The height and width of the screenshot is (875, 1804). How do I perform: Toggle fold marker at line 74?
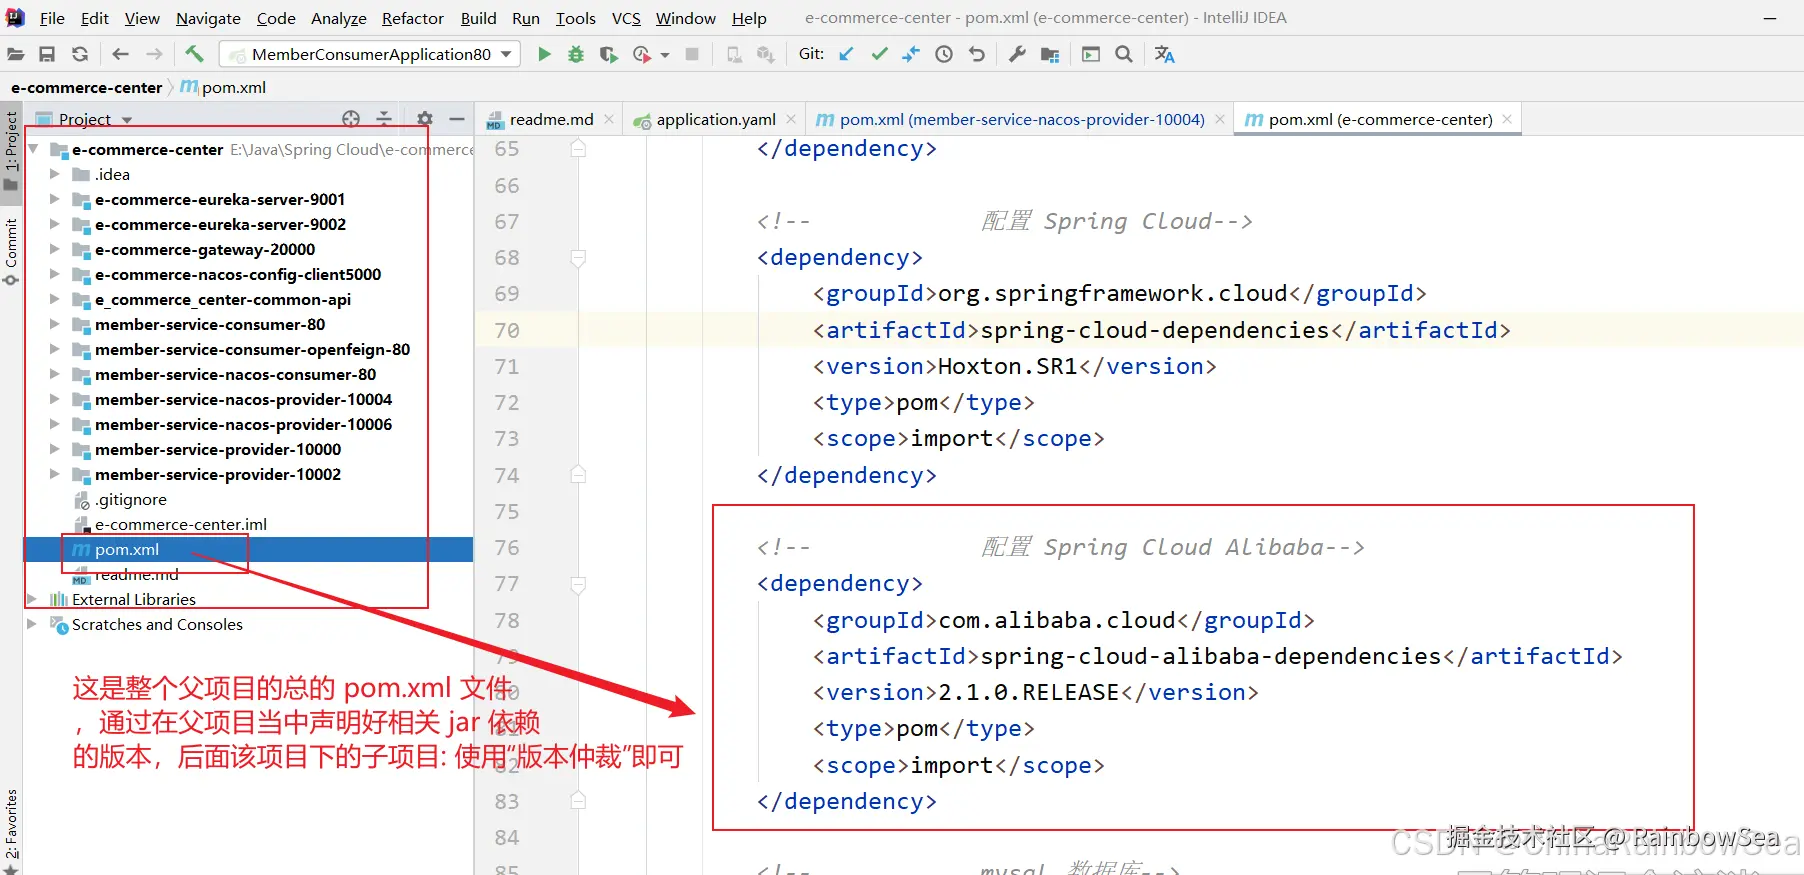[578, 475]
